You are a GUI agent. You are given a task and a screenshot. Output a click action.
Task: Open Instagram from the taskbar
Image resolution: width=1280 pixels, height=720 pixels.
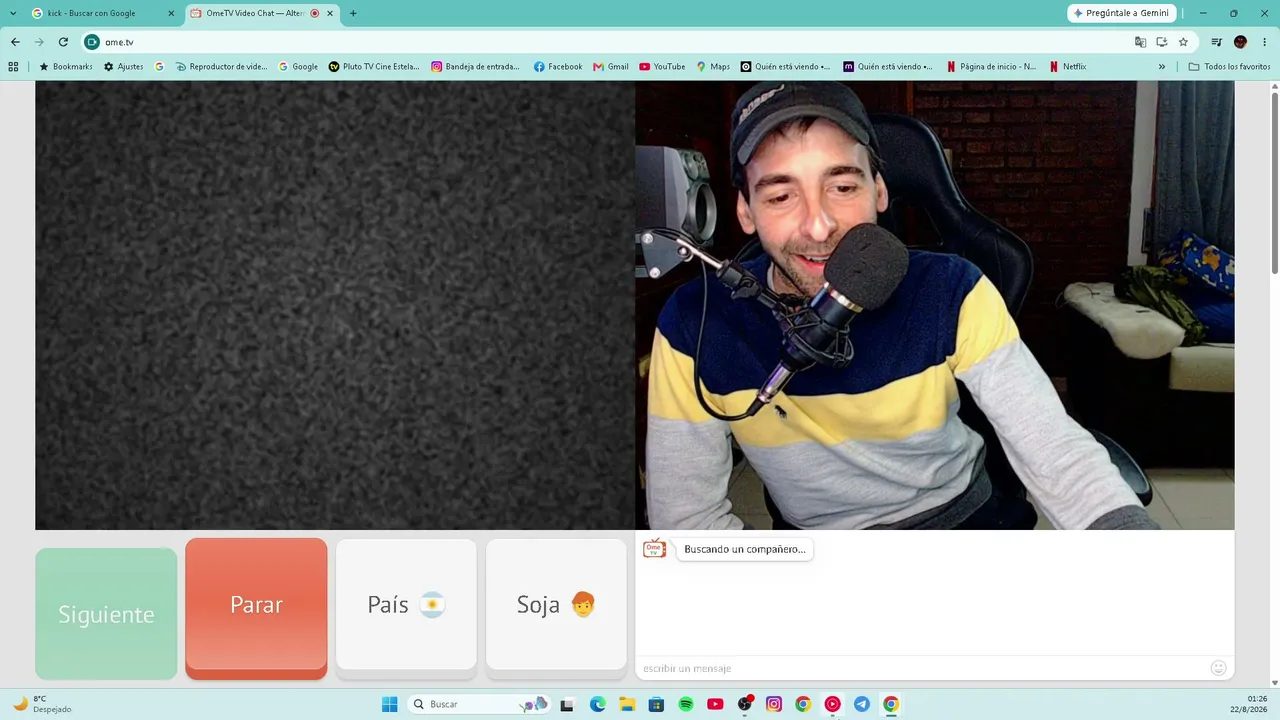(x=774, y=704)
